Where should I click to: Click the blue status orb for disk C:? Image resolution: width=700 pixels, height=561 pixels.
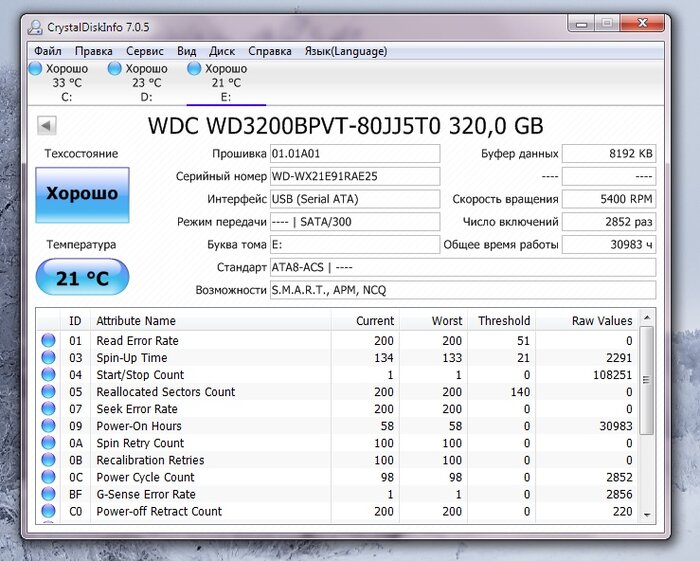[x=35, y=69]
